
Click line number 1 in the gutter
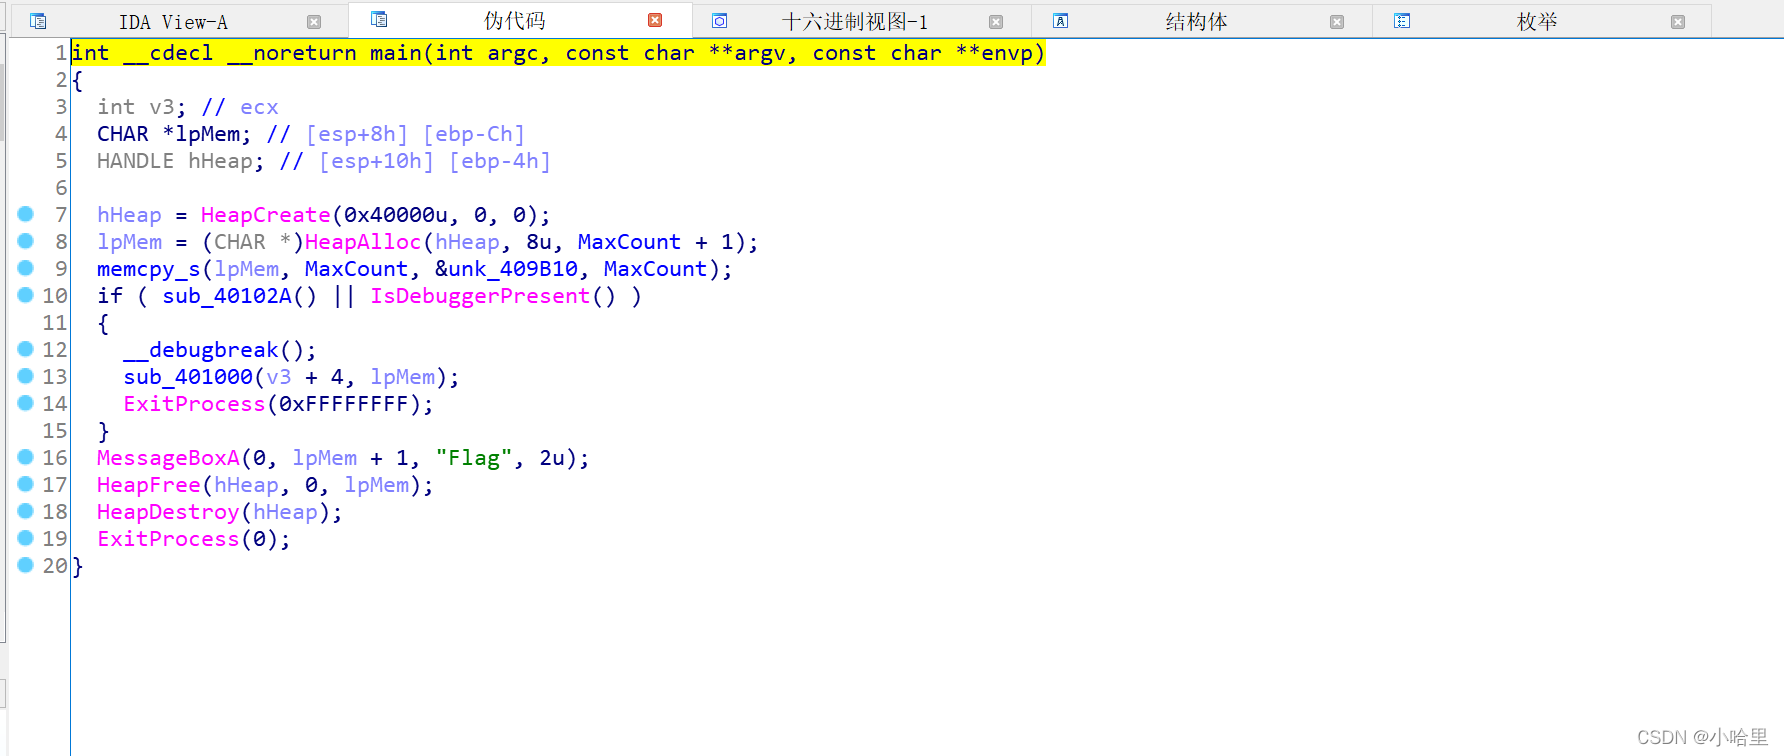61,53
